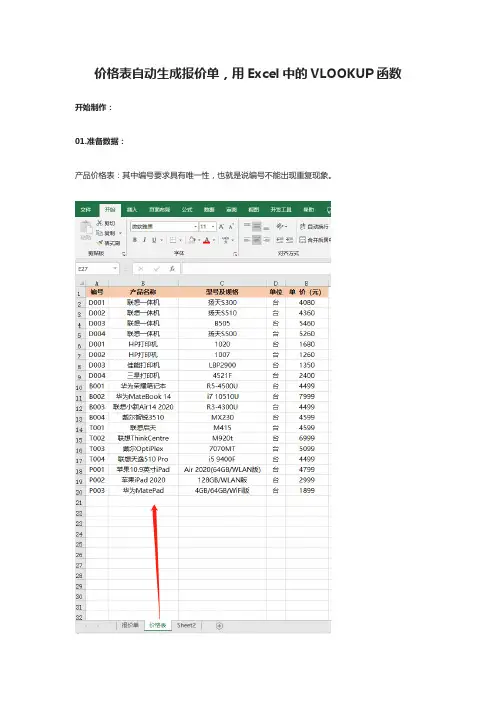The width and height of the screenshot is (496, 702).
Task: Click the text orientation icon
Action: 280,226
